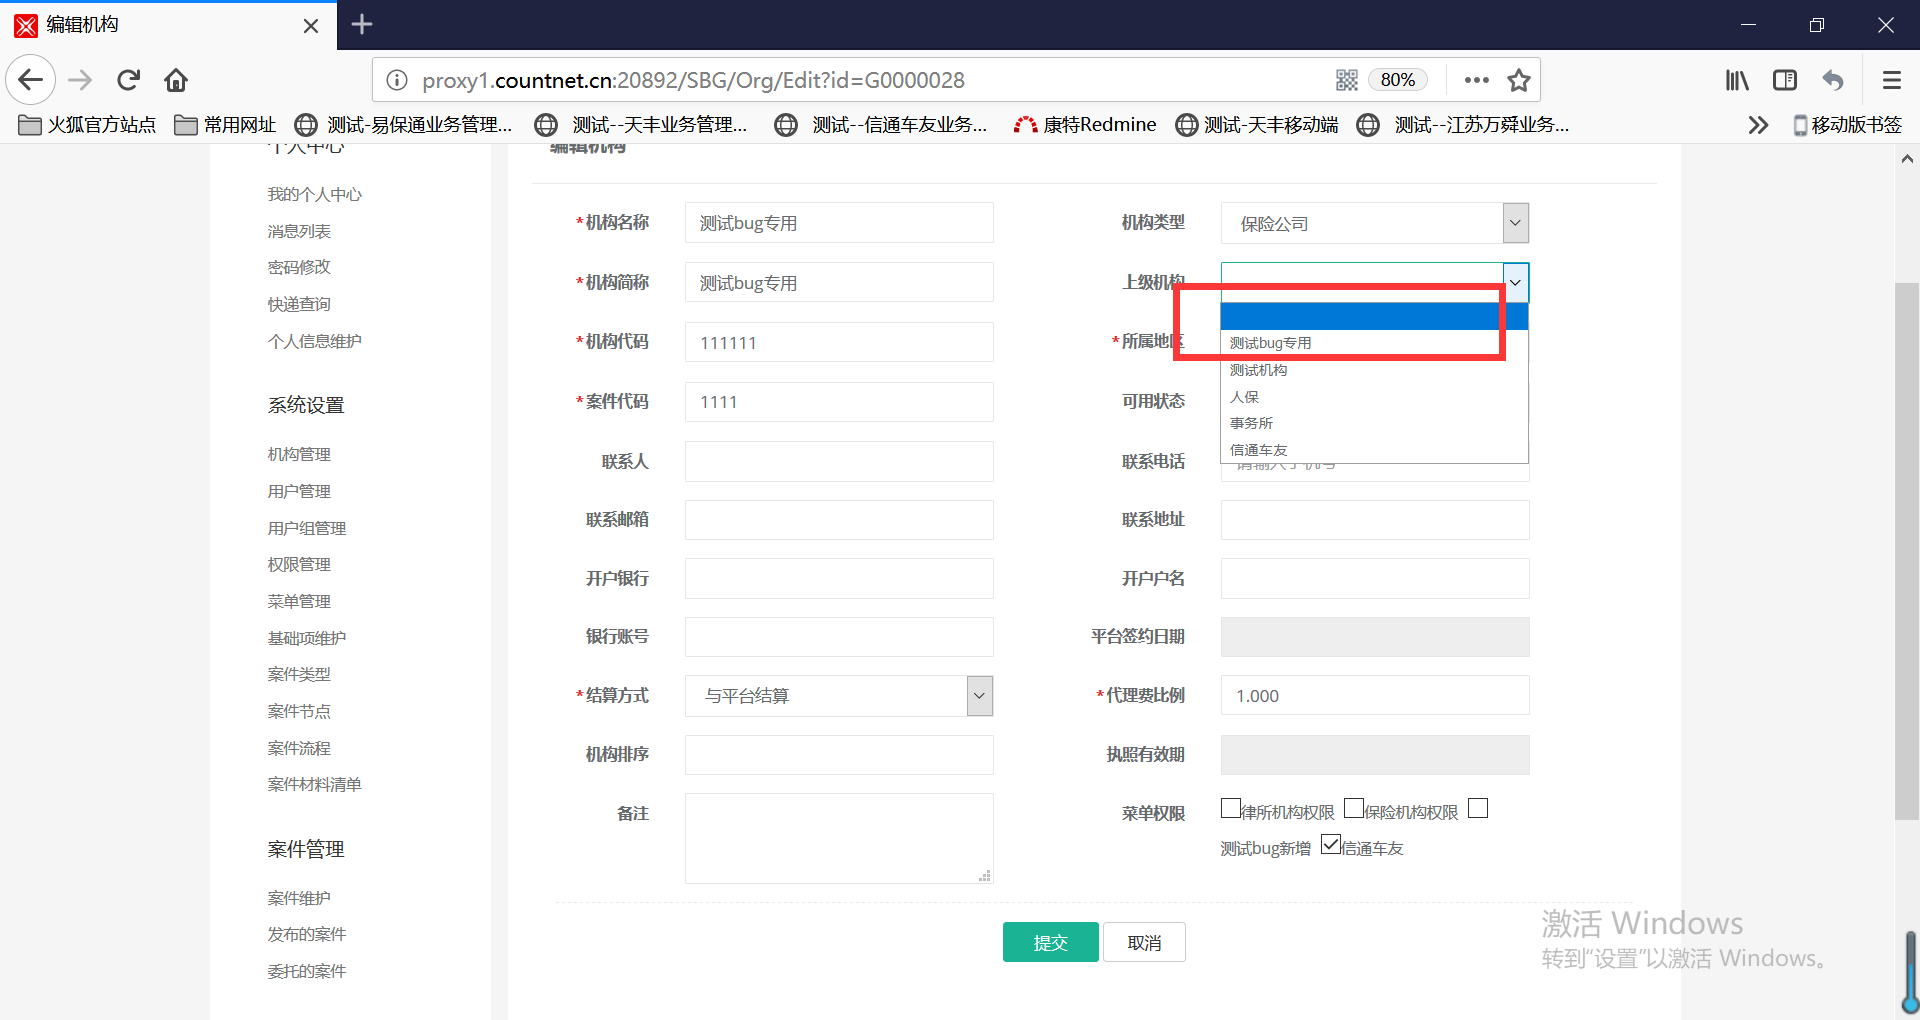Click the address bar URL
Screen dimensions: 1920x1020
click(x=693, y=80)
